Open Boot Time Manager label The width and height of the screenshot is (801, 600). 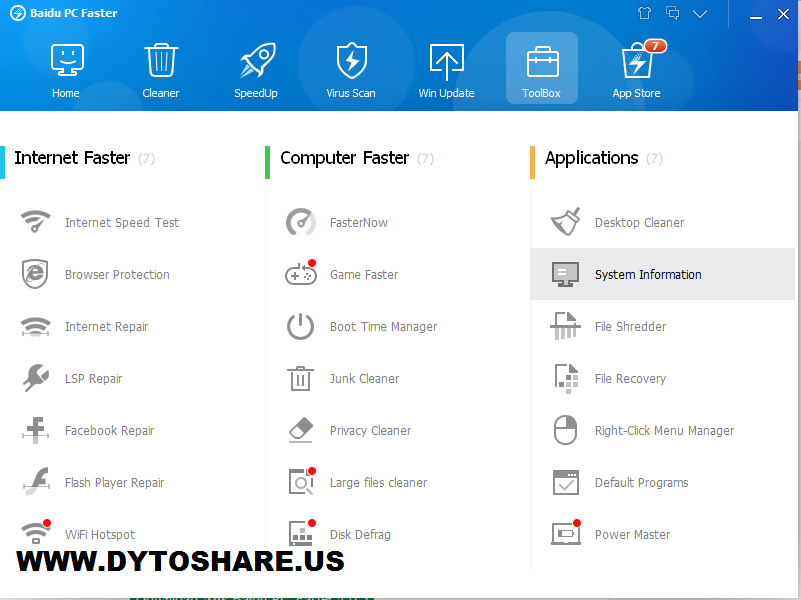(383, 327)
